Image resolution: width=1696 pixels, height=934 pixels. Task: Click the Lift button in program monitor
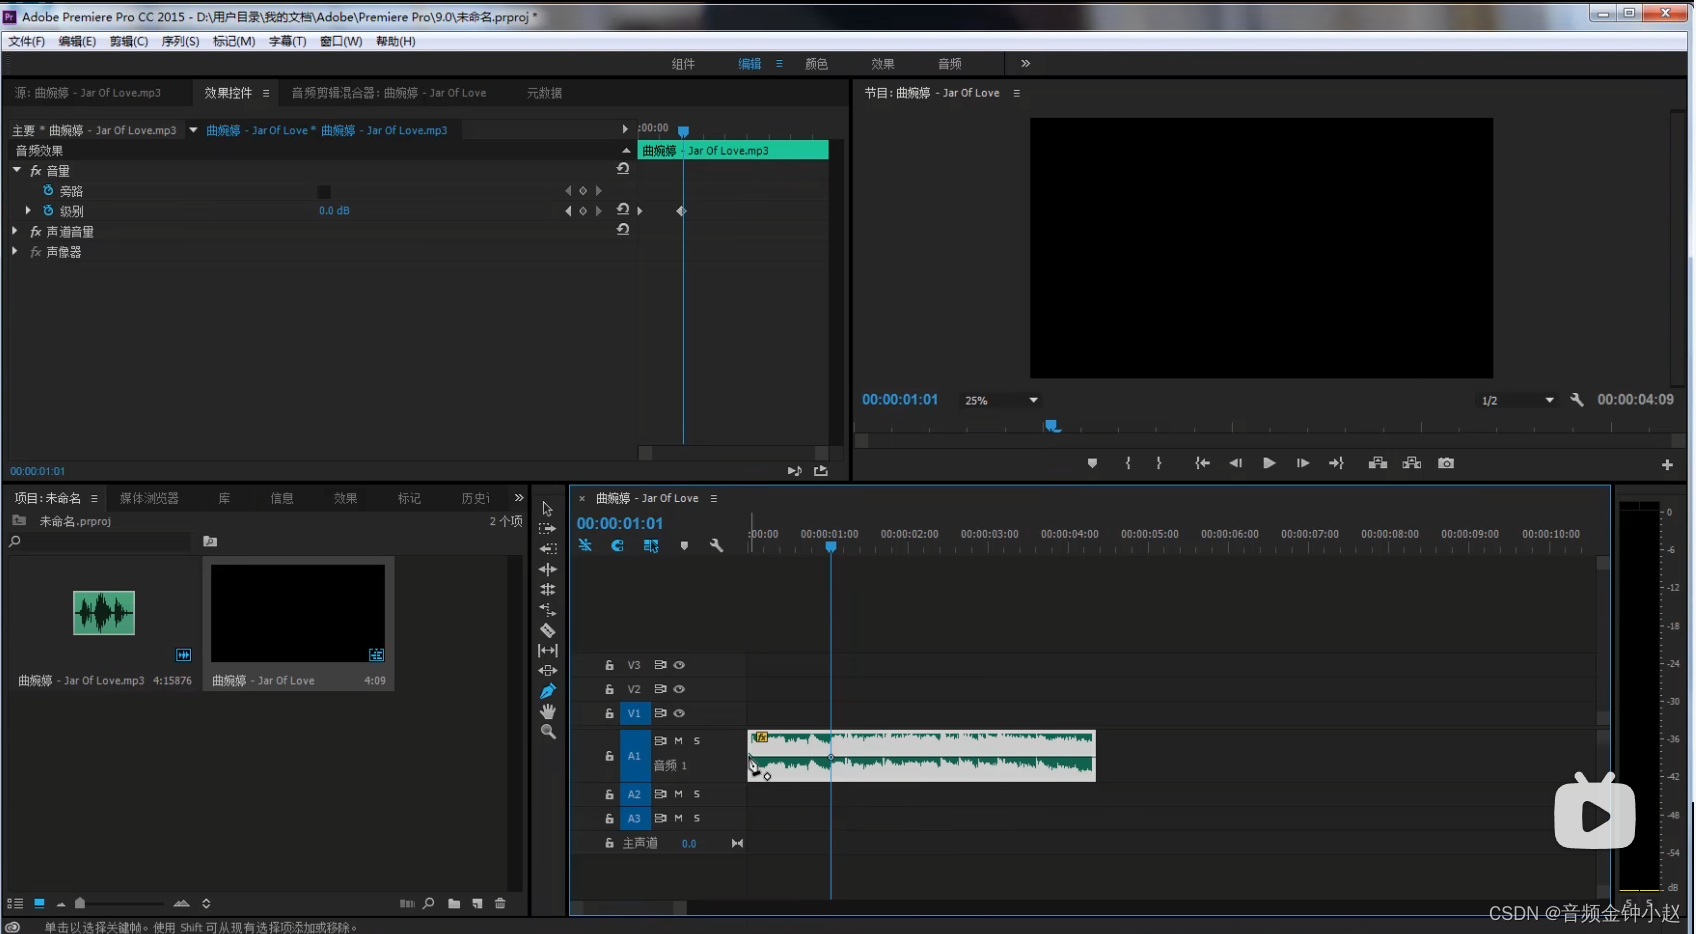pyautogui.click(x=1378, y=463)
